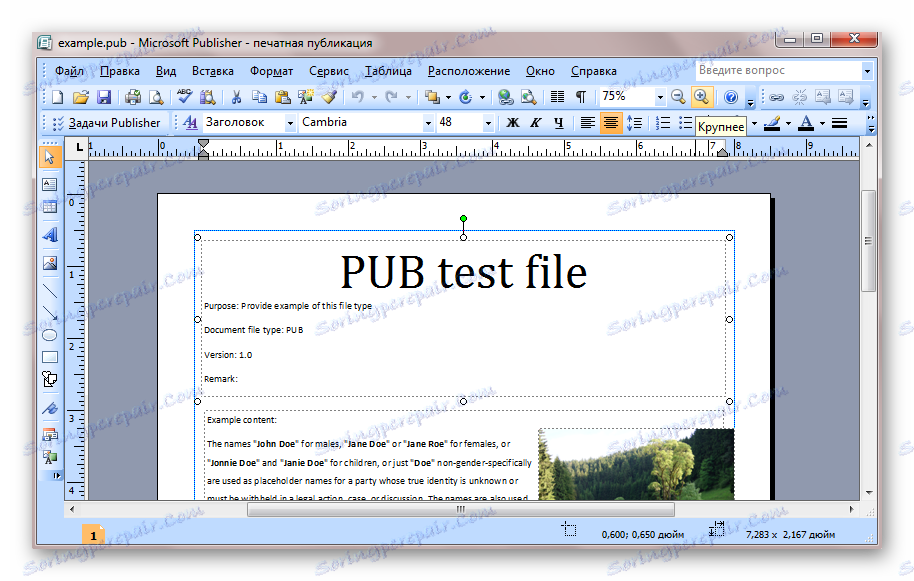Select the Bookmark tool

50,408
